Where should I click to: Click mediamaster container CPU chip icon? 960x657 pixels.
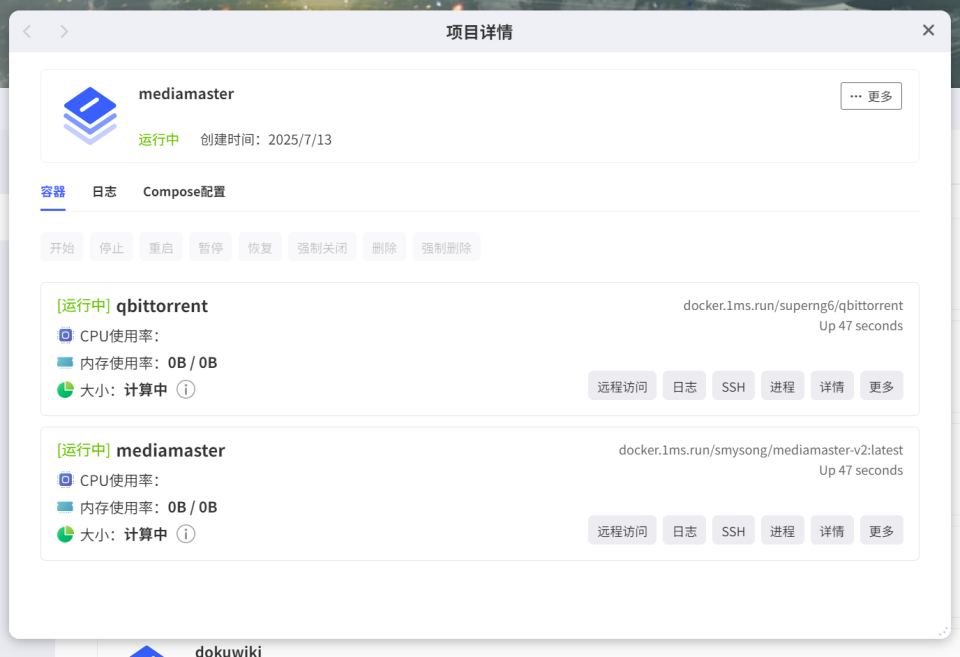66,480
